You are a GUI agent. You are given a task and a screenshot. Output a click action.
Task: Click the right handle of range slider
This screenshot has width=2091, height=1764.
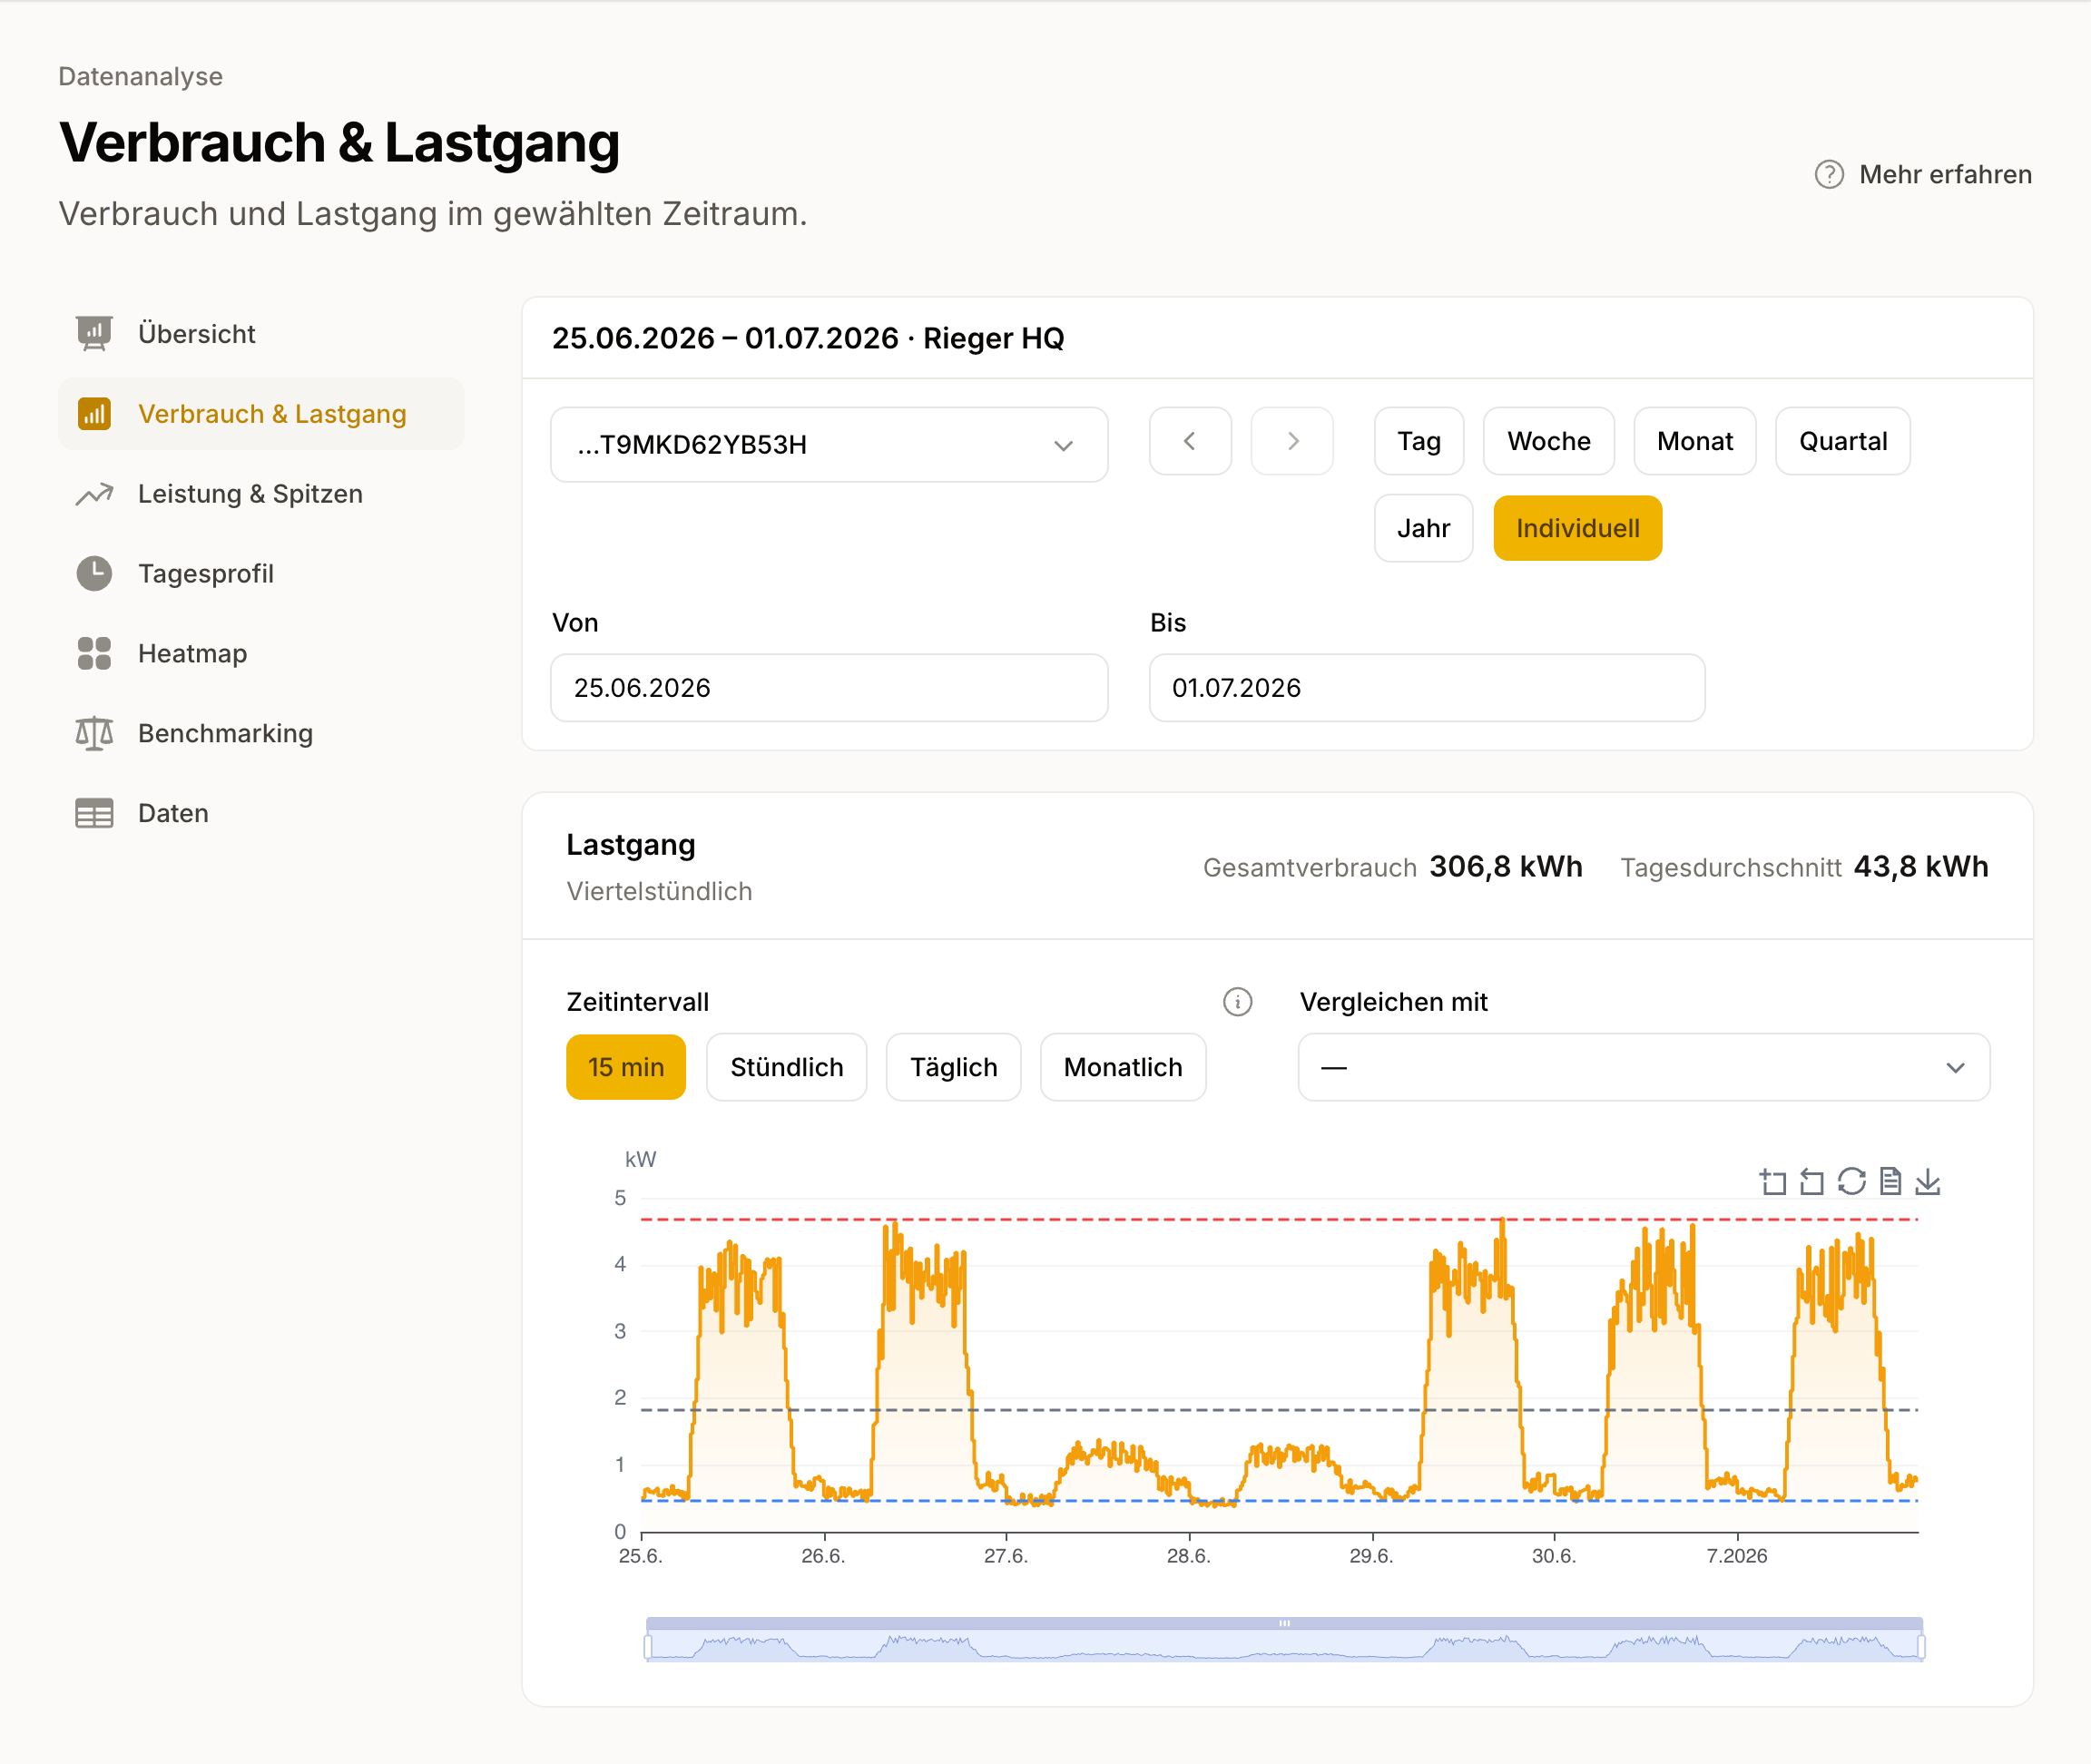point(1921,1646)
